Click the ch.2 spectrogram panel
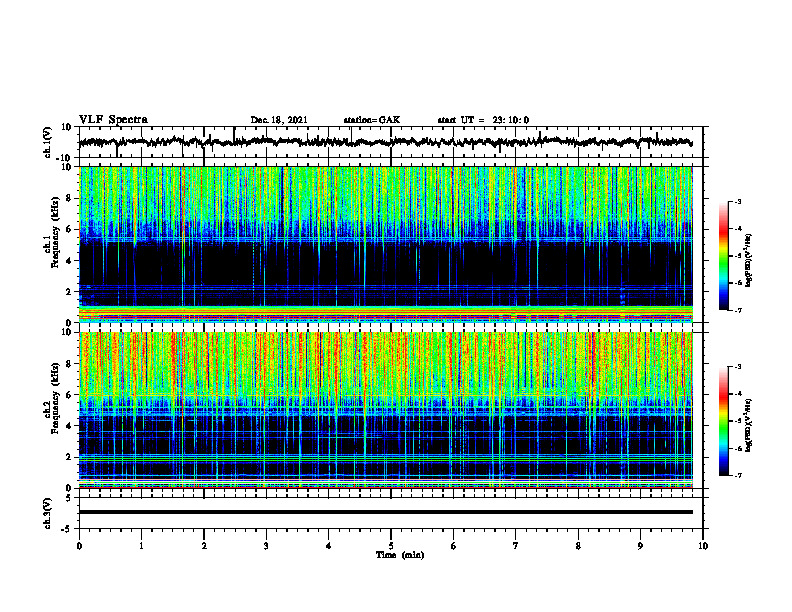Image resolution: width=792 pixels, height=612 pixels. pyautogui.click(x=386, y=410)
